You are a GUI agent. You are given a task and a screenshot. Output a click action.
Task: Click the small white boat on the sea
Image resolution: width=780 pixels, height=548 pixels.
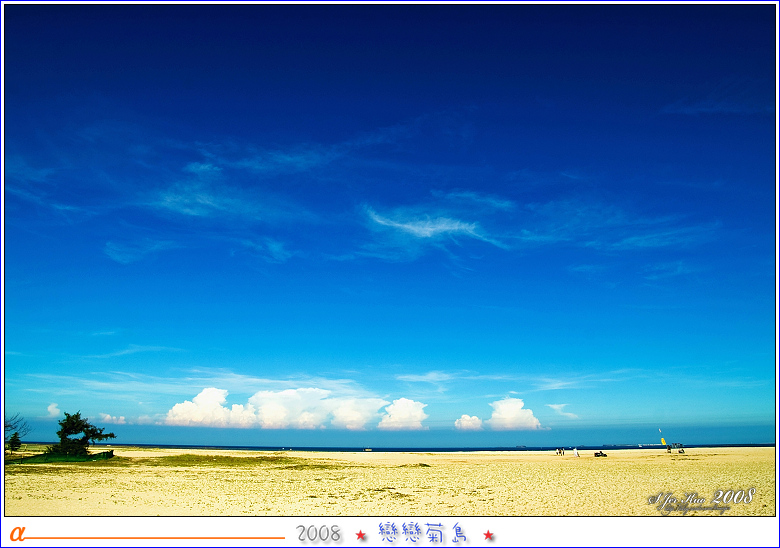click(x=368, y=449)
